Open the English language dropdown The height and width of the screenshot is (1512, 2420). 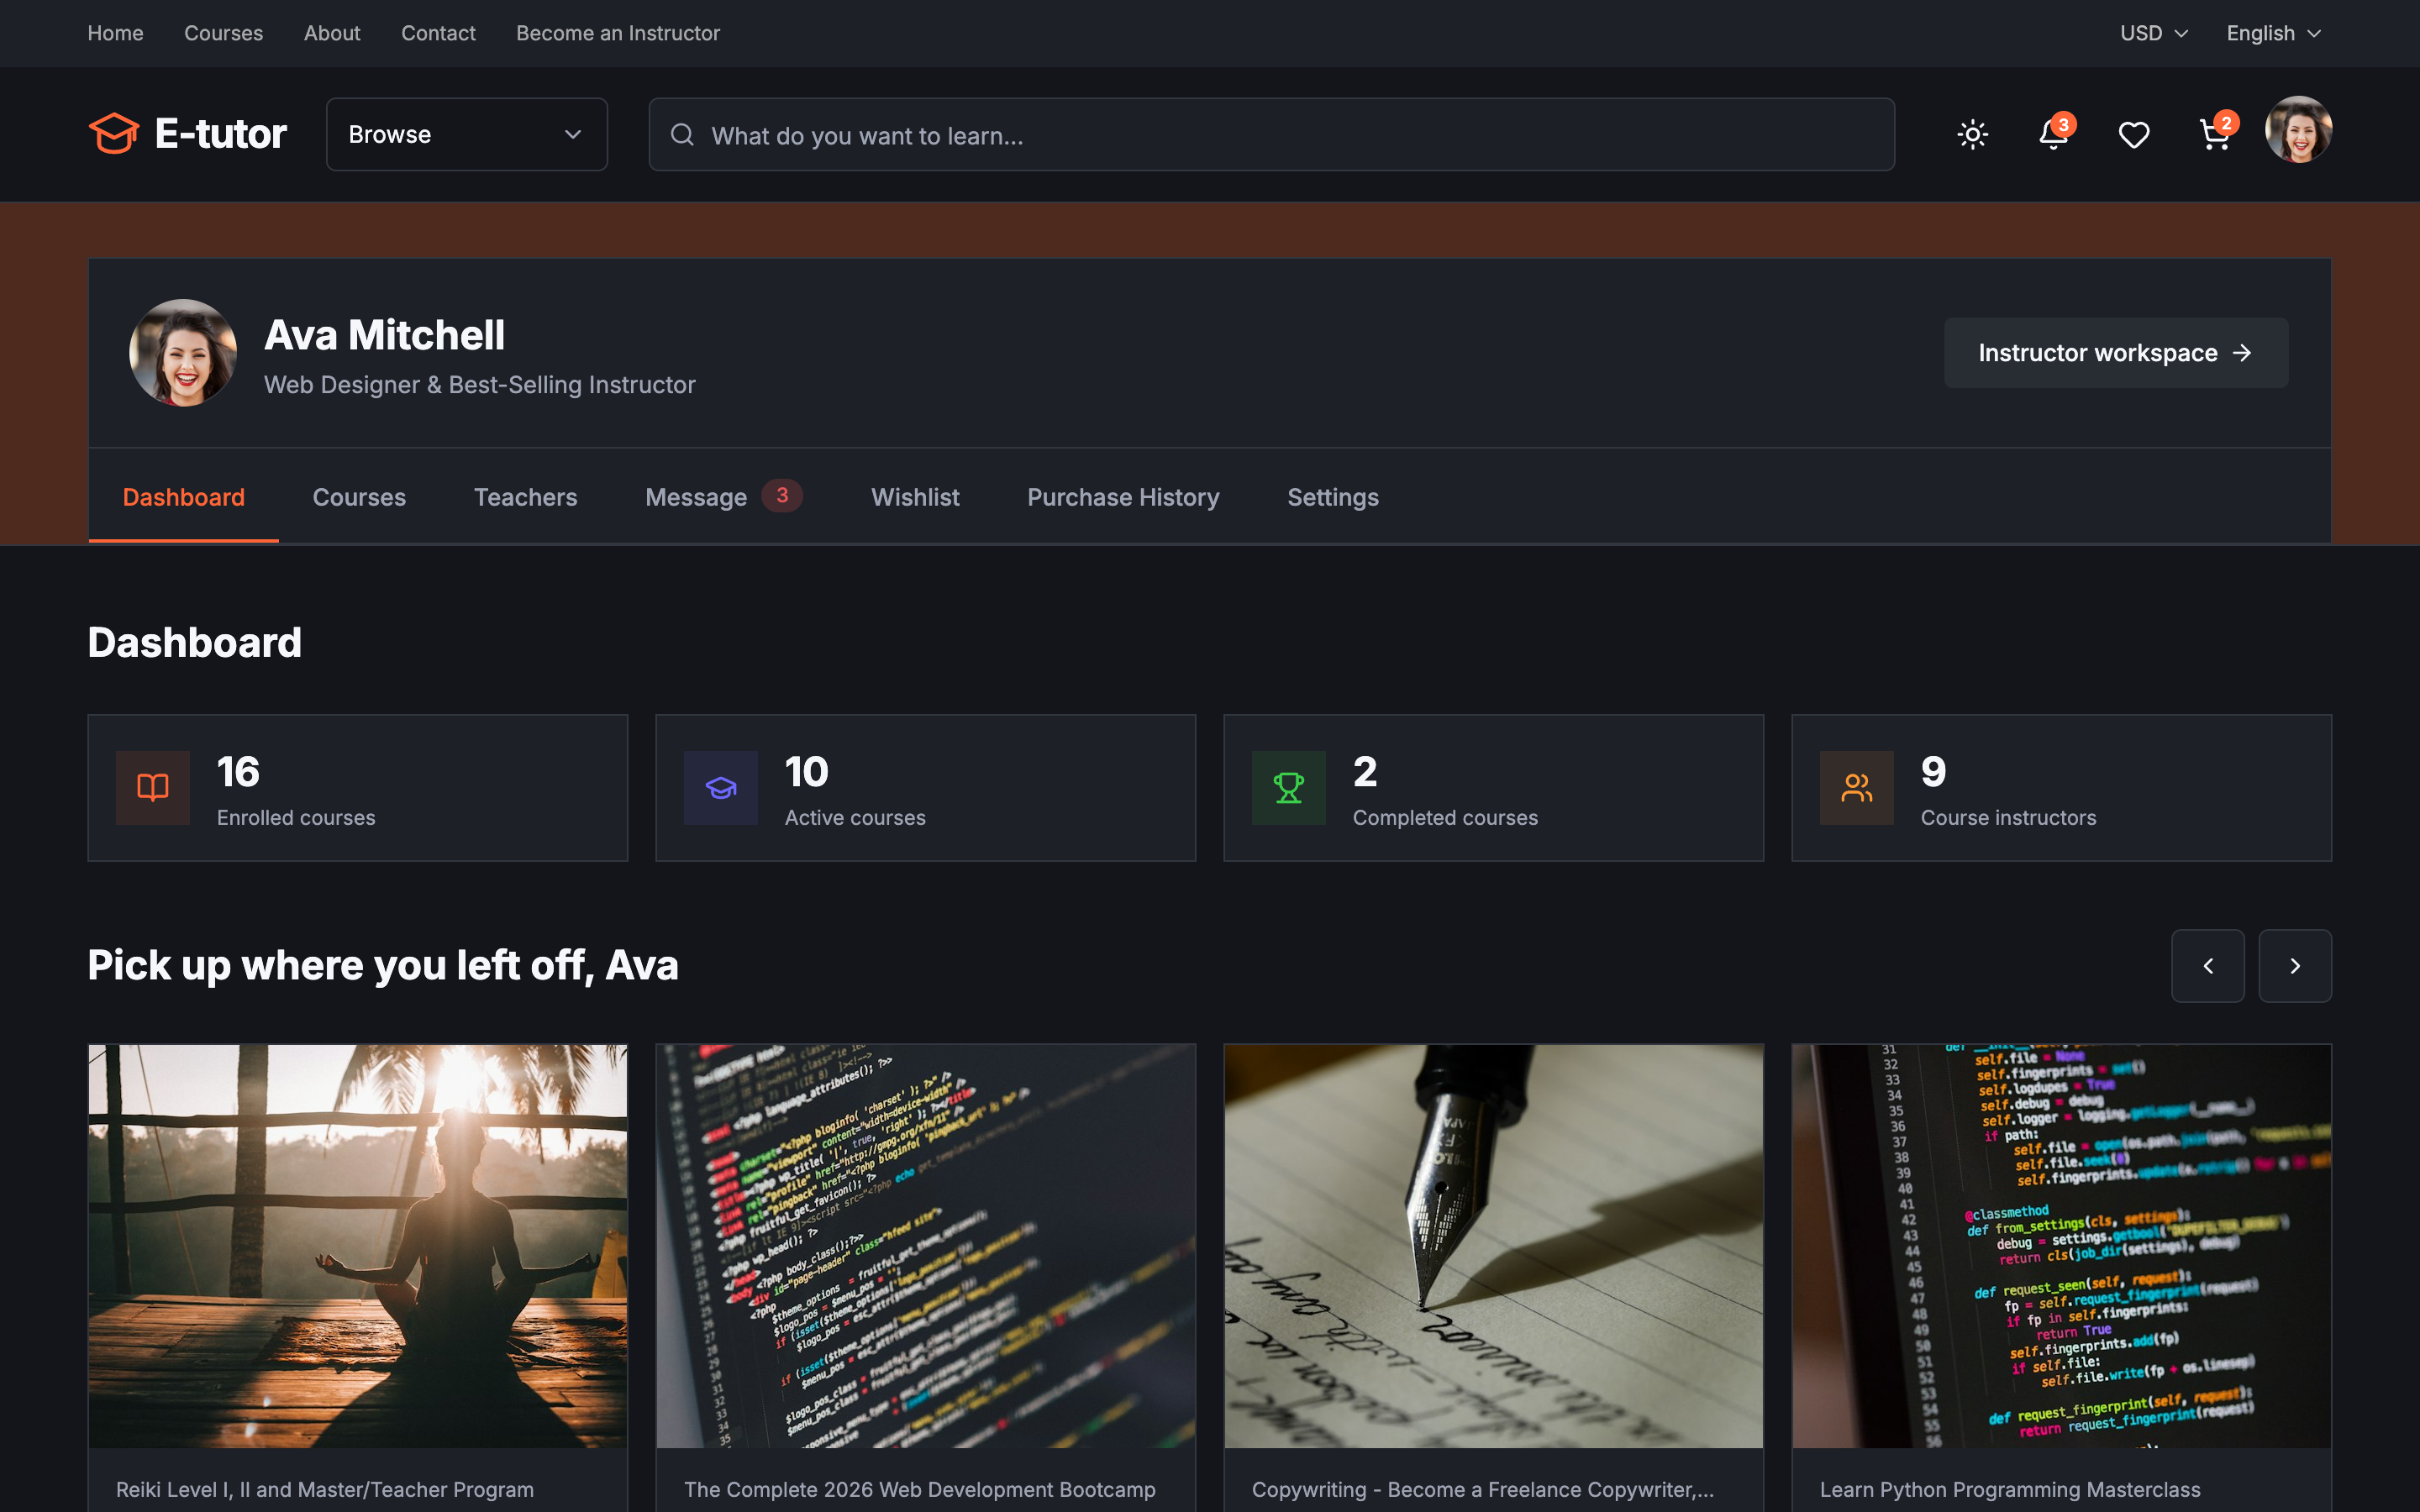2273,33
